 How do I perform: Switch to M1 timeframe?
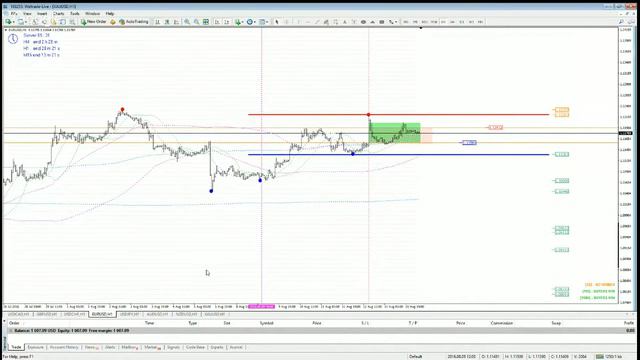pos(406,22)
